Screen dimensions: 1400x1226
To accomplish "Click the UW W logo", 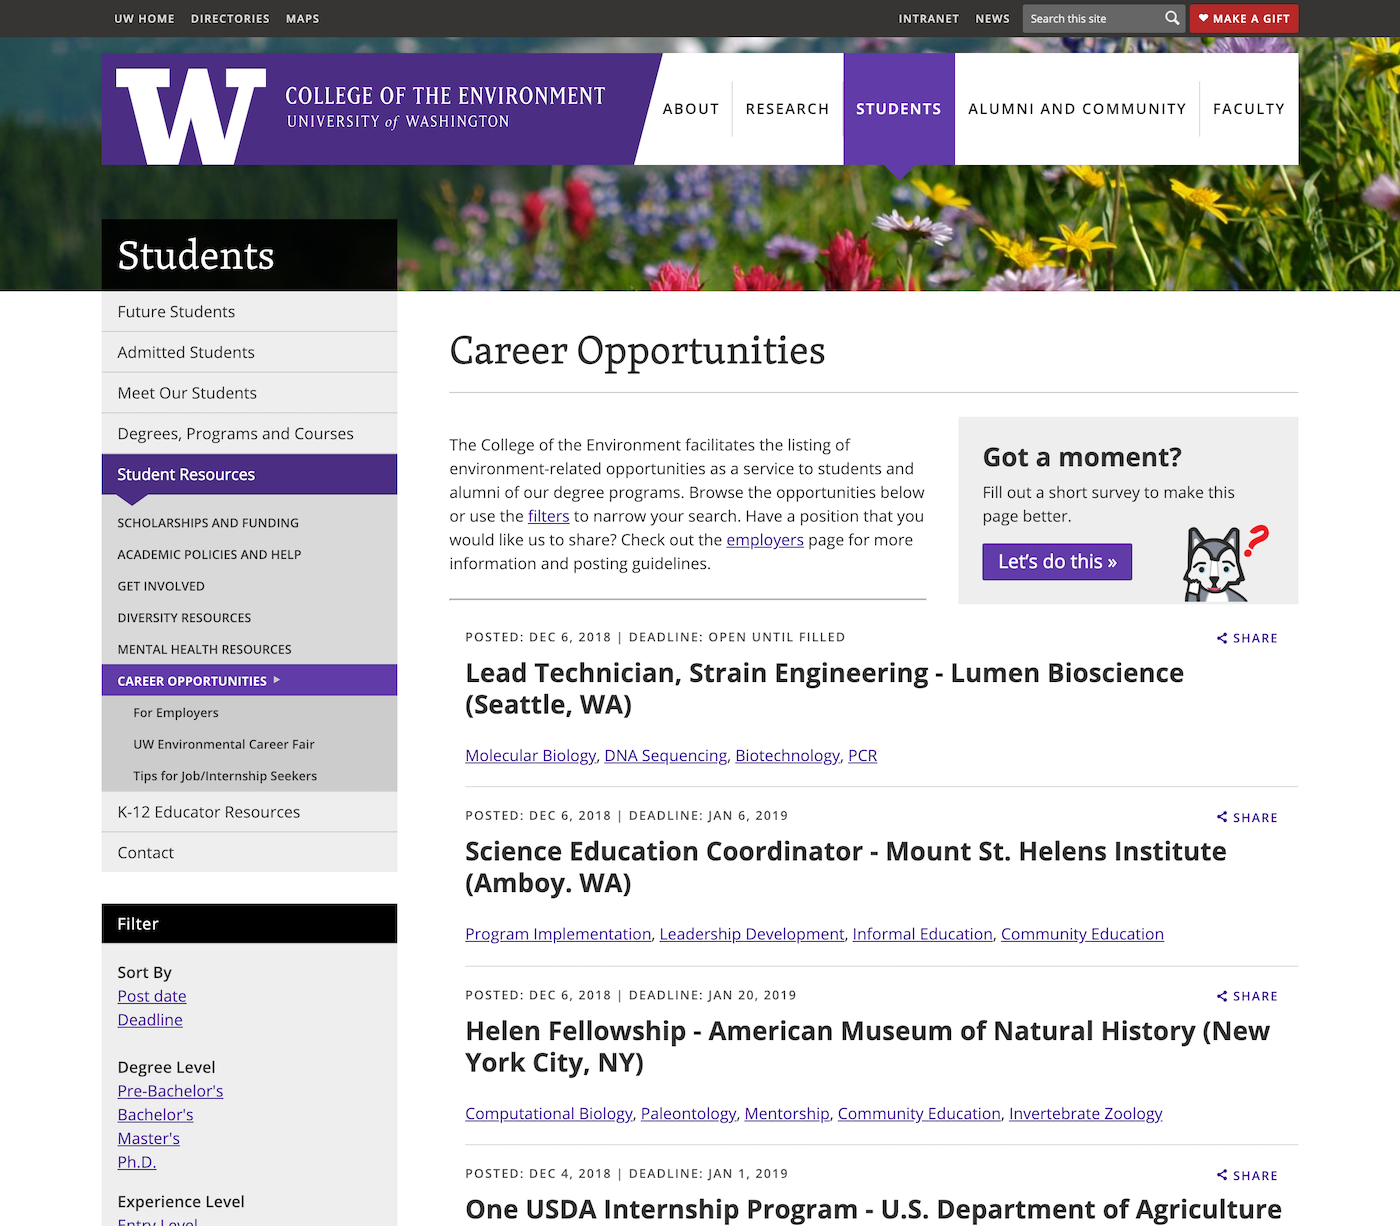I will [x=191, y=116].
